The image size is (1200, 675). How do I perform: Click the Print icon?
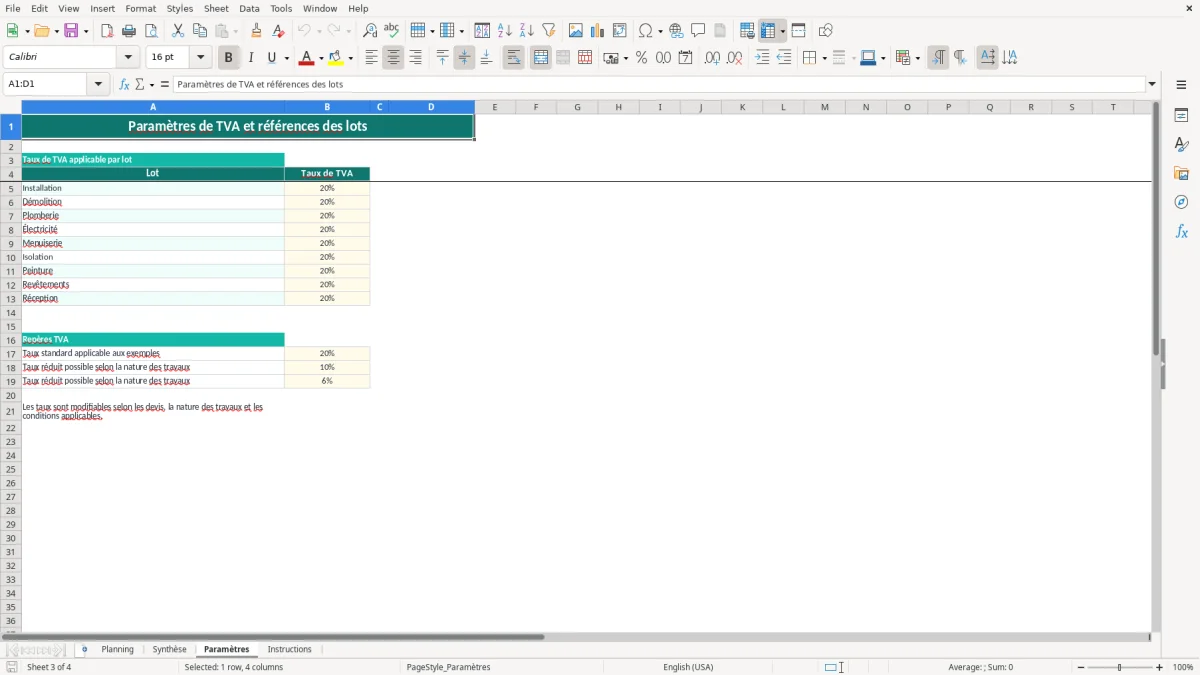pos(129,31)
